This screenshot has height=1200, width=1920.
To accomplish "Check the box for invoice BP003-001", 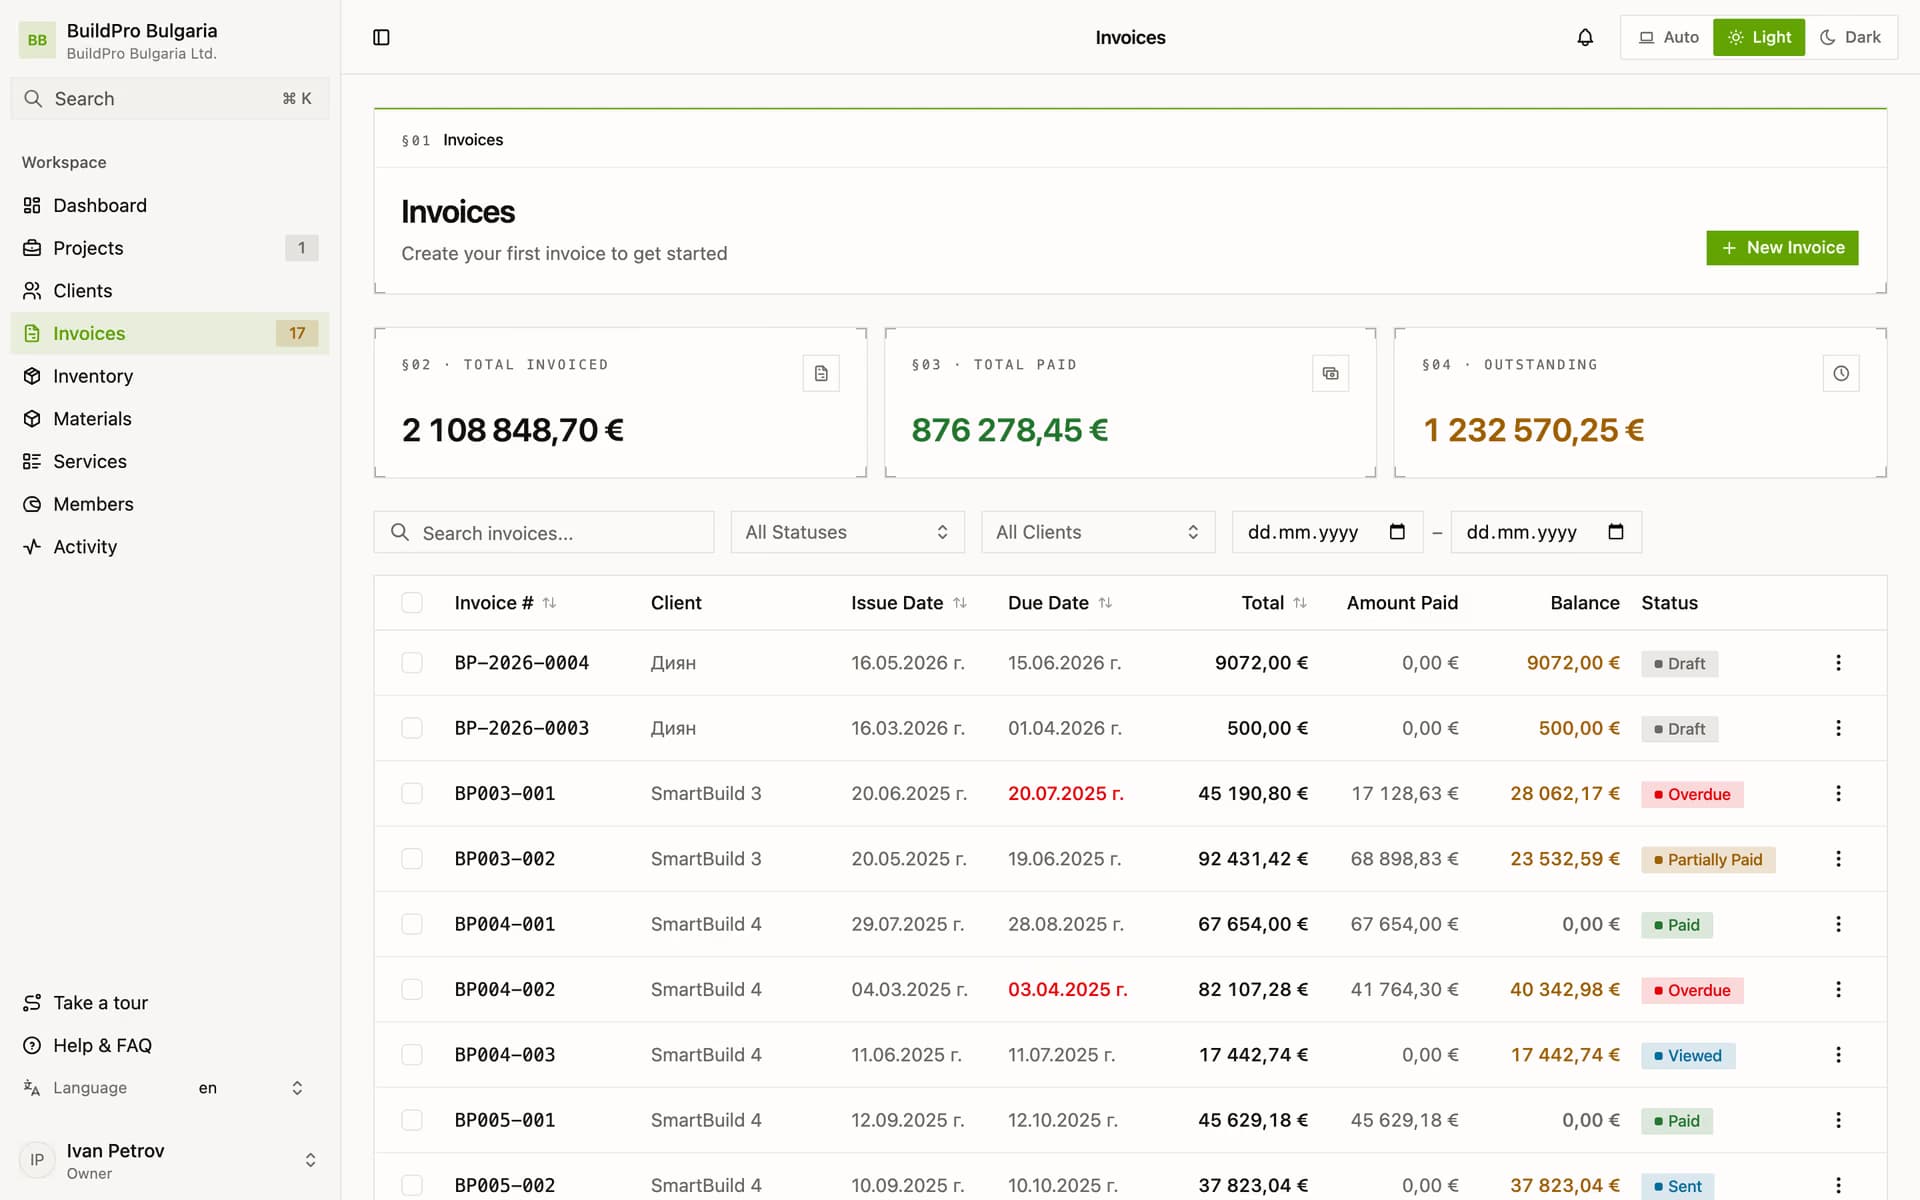I will click(x=412, y=793).
